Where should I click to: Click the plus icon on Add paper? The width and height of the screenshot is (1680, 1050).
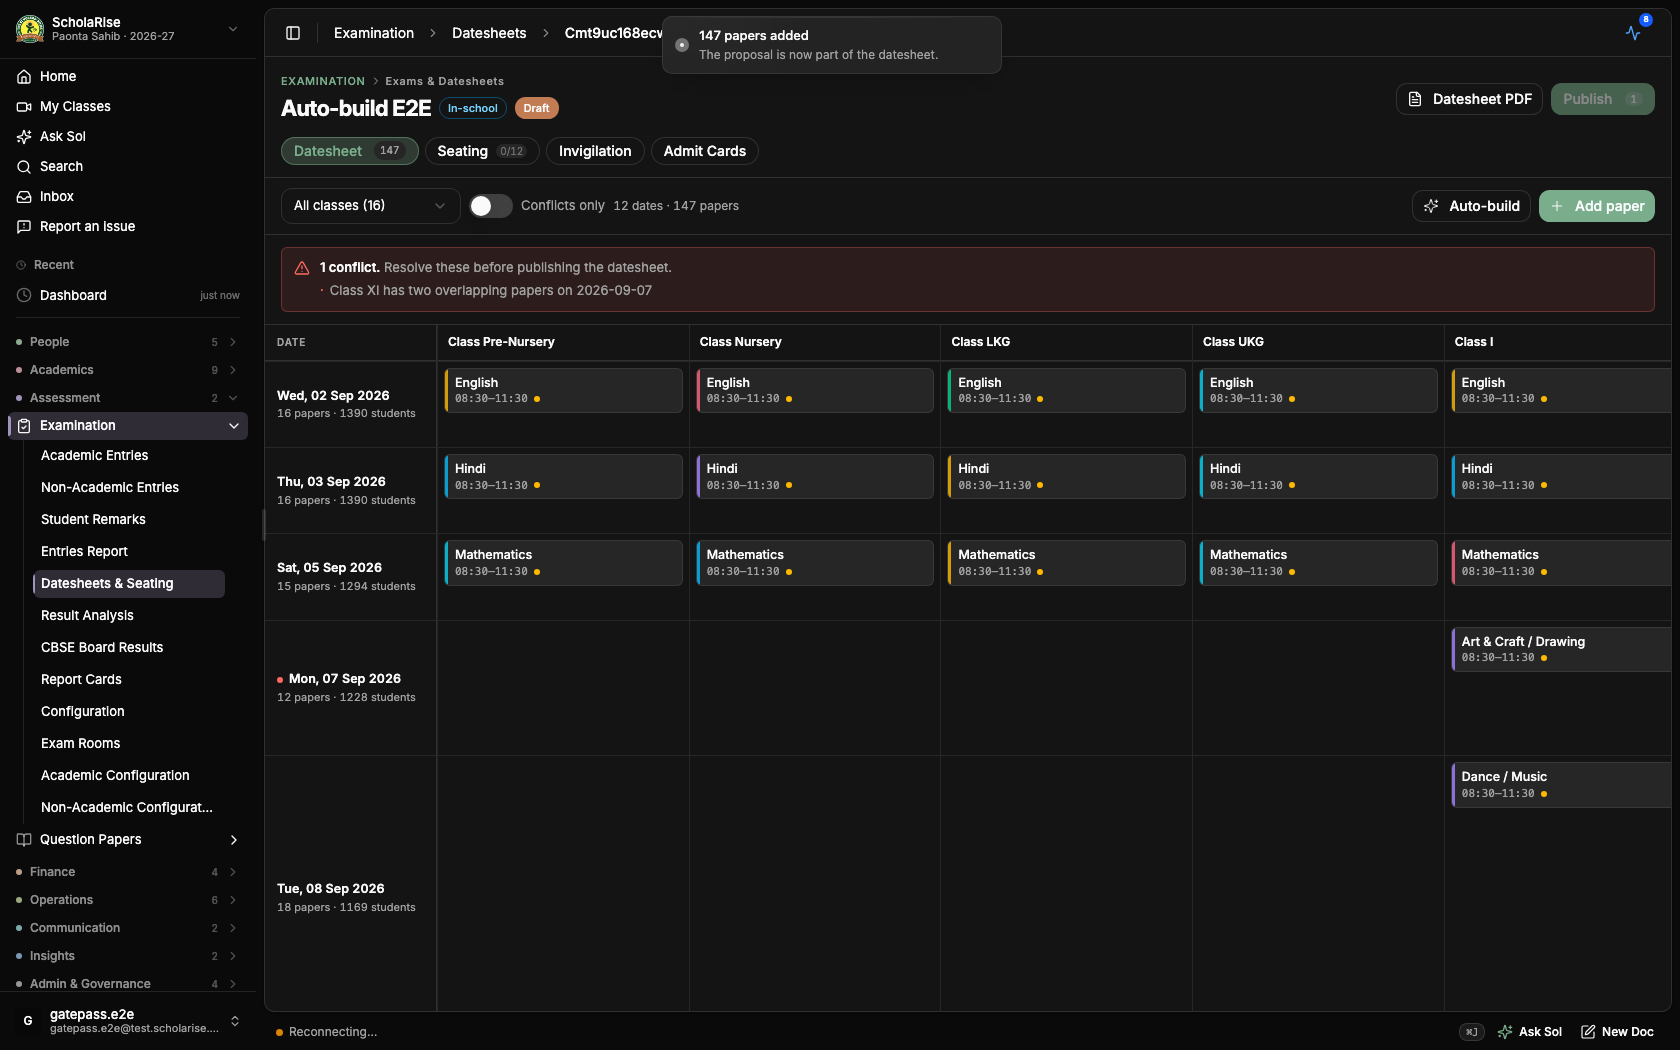tap(1557, 206)
